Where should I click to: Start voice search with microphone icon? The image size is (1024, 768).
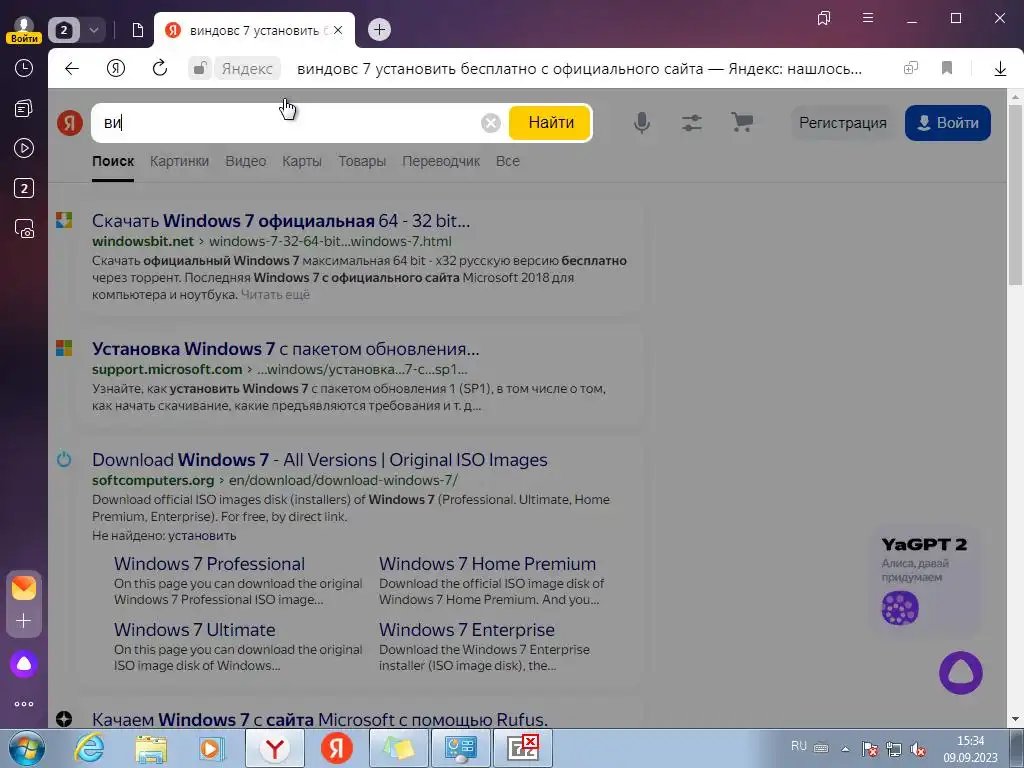click(x=642, y=123)
